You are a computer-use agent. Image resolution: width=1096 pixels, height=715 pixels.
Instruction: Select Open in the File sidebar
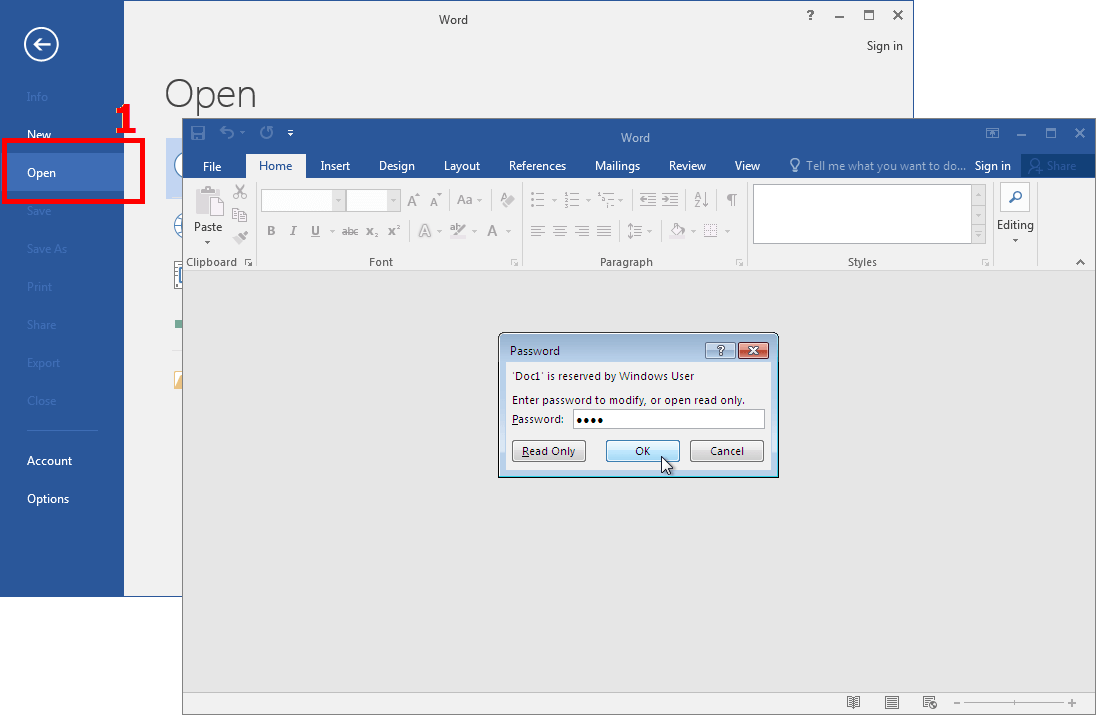[x=41, y=172]
